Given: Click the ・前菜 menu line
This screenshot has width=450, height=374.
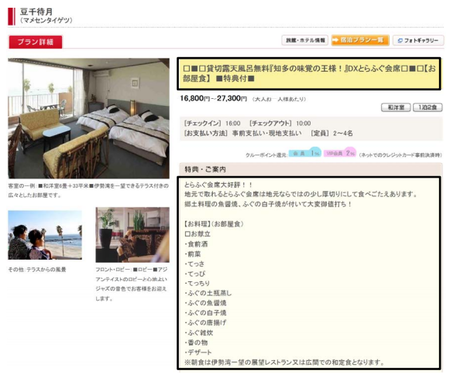Looking at the screenshot, I should [193, 254].
